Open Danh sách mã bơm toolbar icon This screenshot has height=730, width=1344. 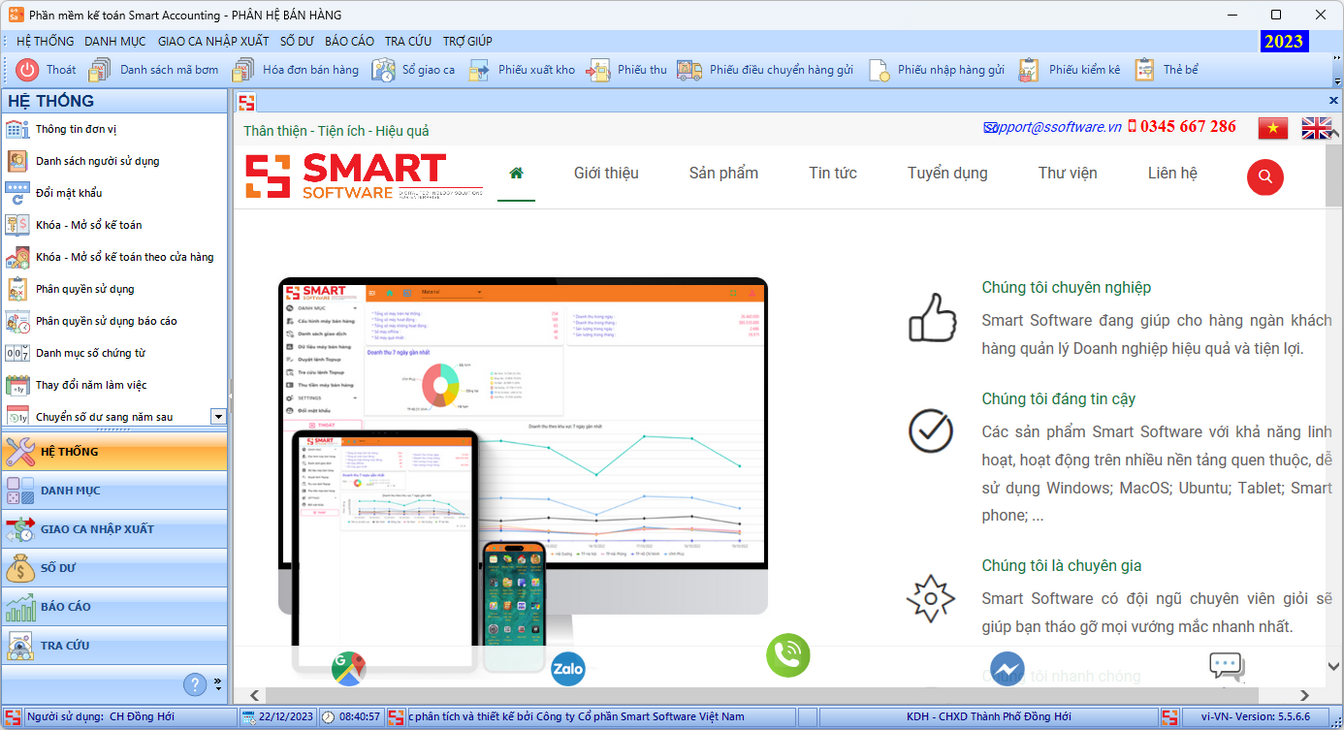pyautogui.click(x=100, y=70)
